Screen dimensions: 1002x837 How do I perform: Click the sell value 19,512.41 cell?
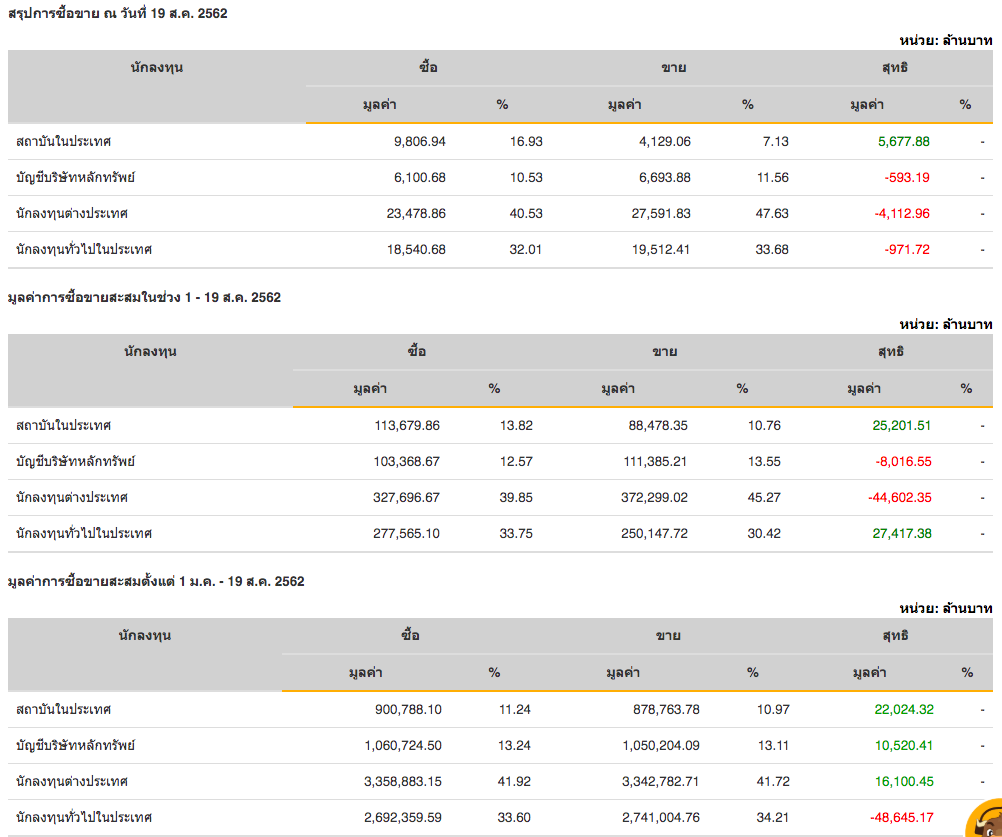pyautogui.click(x=657, y=249)
